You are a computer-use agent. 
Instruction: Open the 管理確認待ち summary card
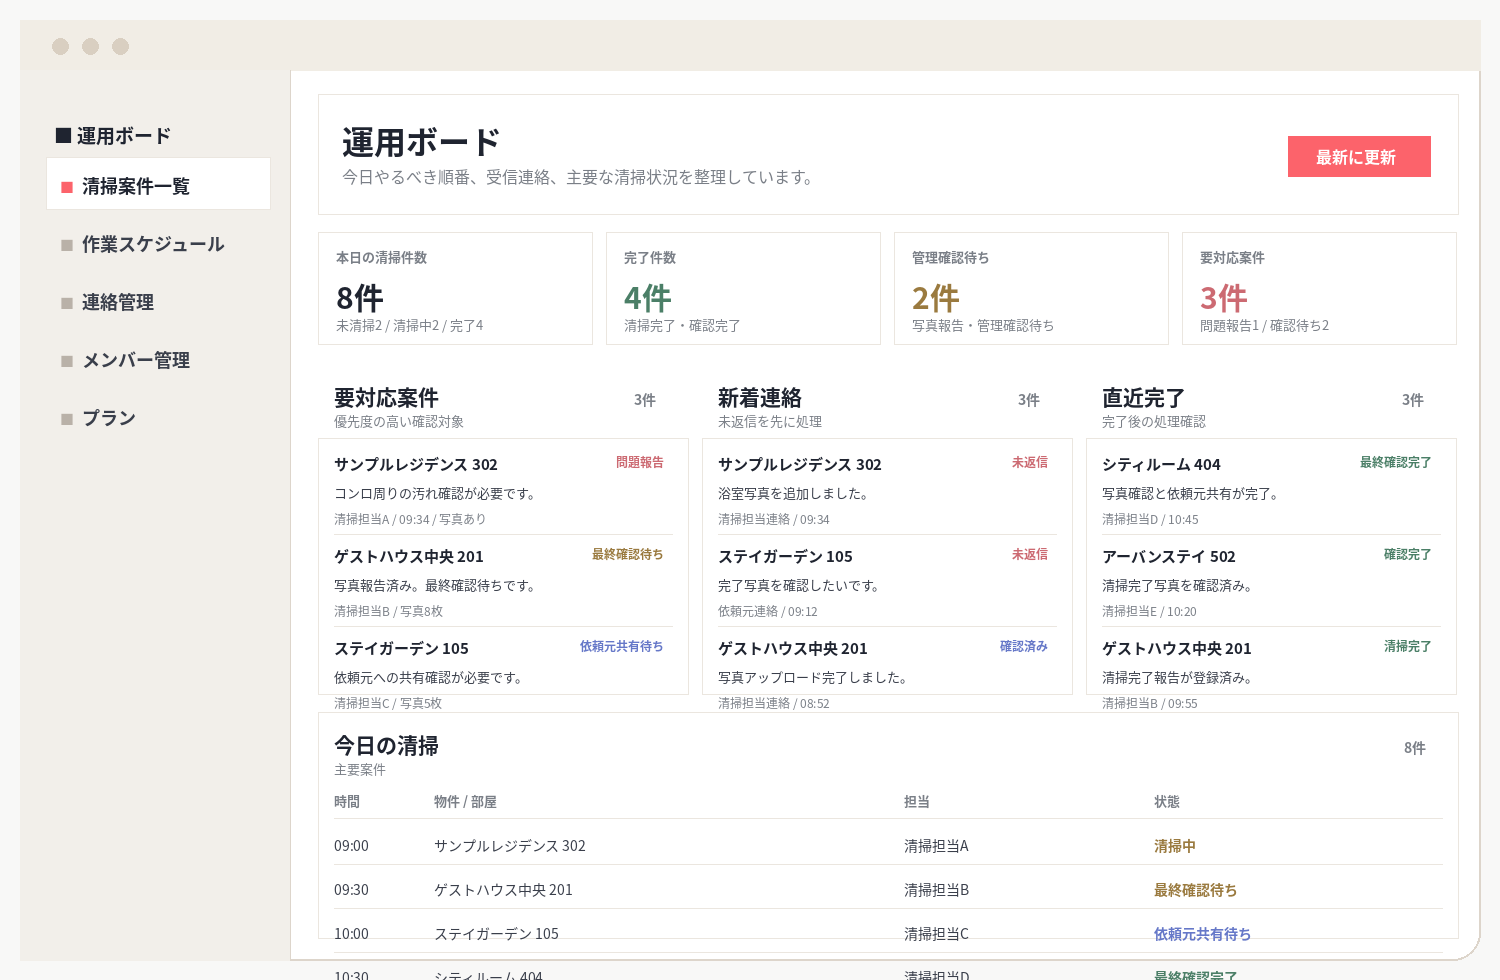pyautogui.click(x=1031, y=288)
